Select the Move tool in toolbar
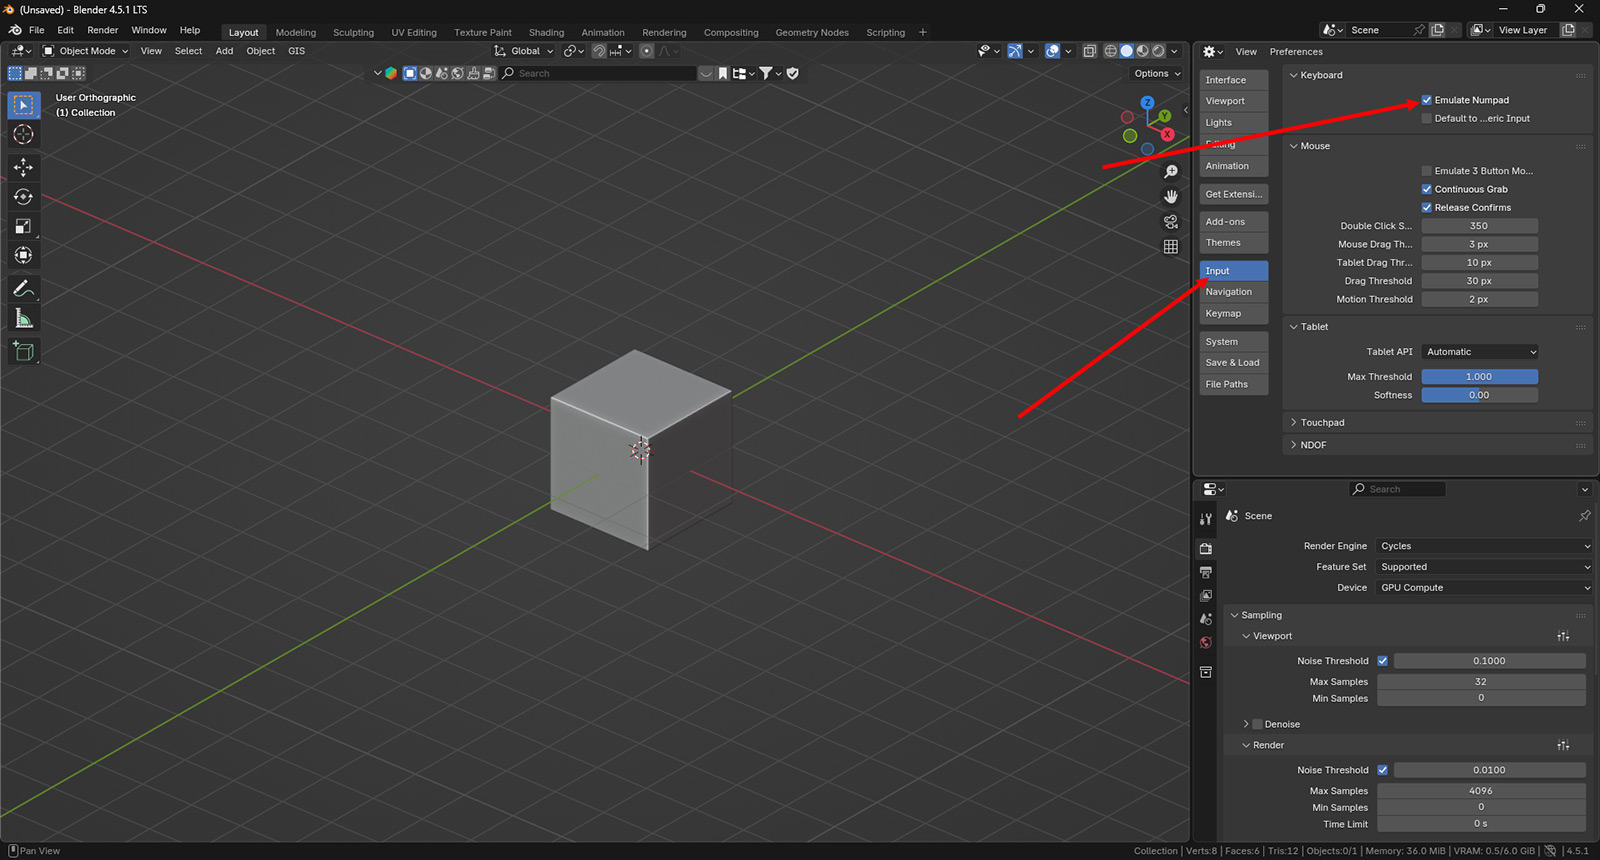 (x=23, y=167)
